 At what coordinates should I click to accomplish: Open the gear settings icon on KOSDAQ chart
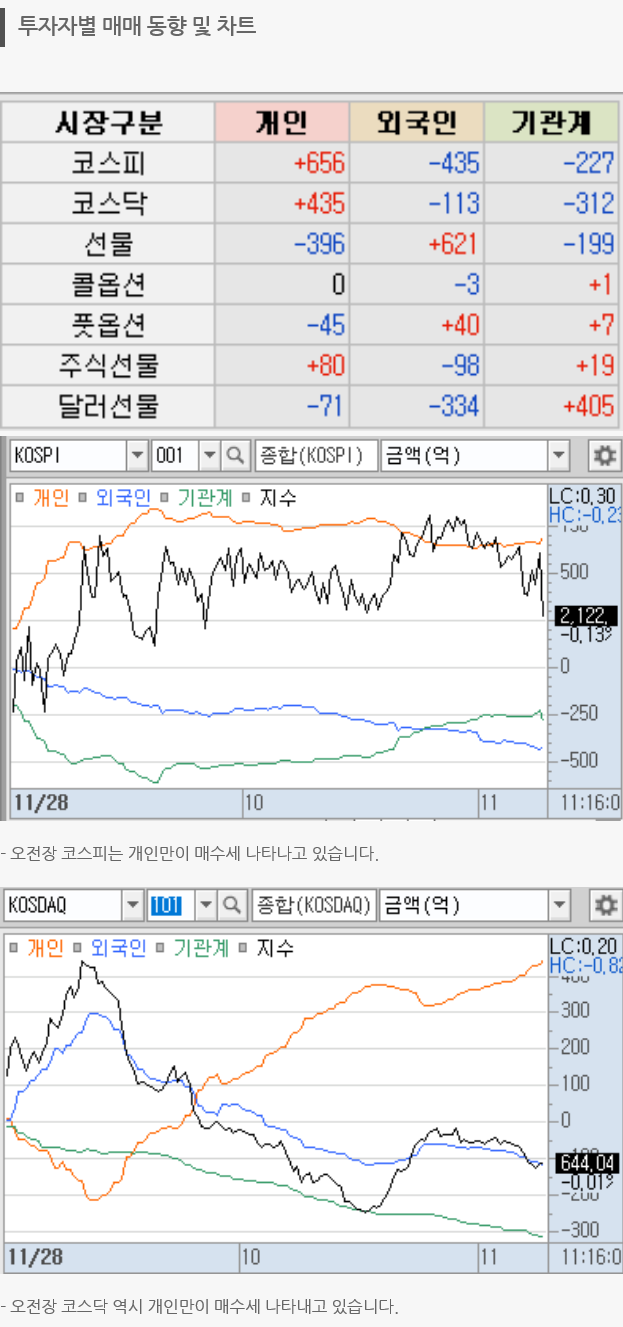(603, 906)
